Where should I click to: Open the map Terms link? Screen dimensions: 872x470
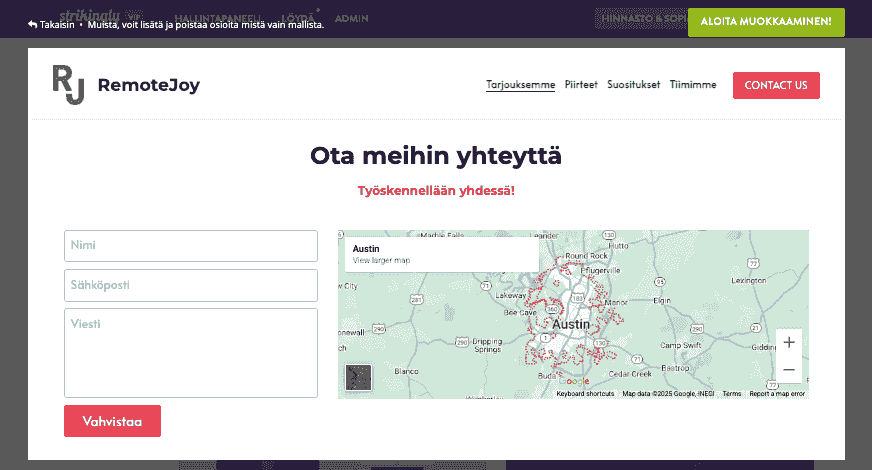(732, 393)
